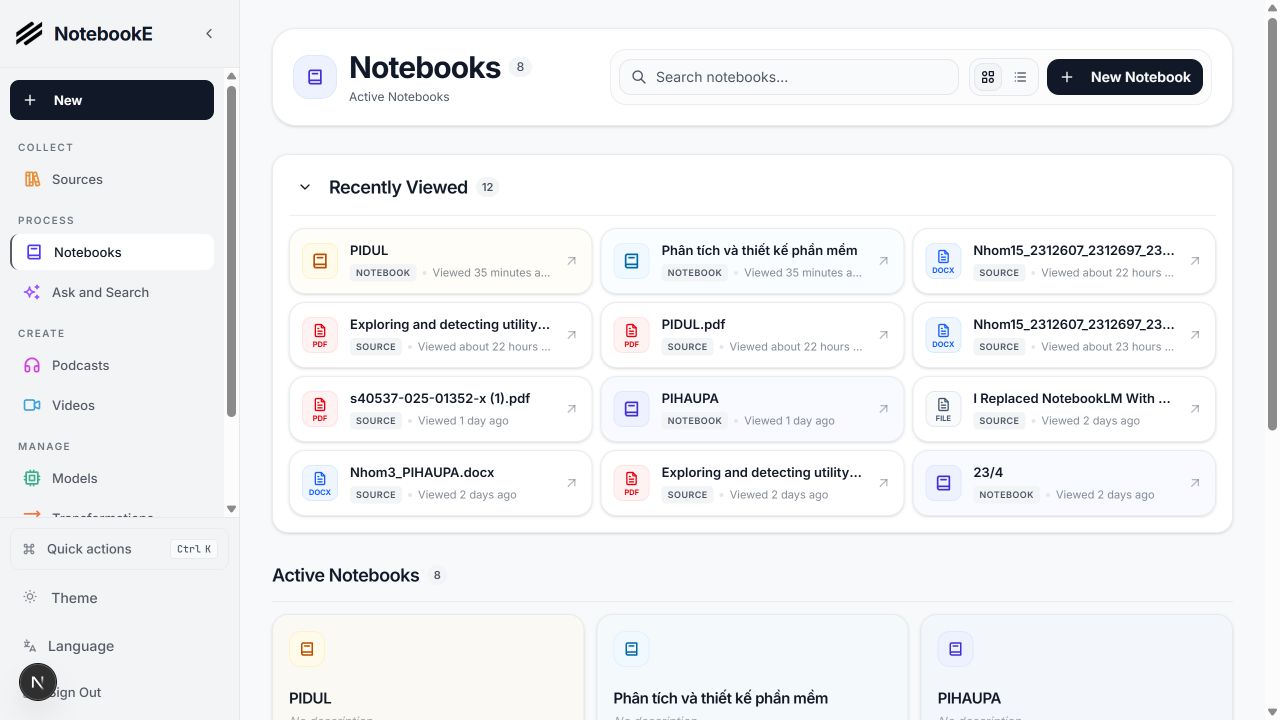
Task: Open arrow for I Replaced NotebookLM file
Action: pos(1195,409)
